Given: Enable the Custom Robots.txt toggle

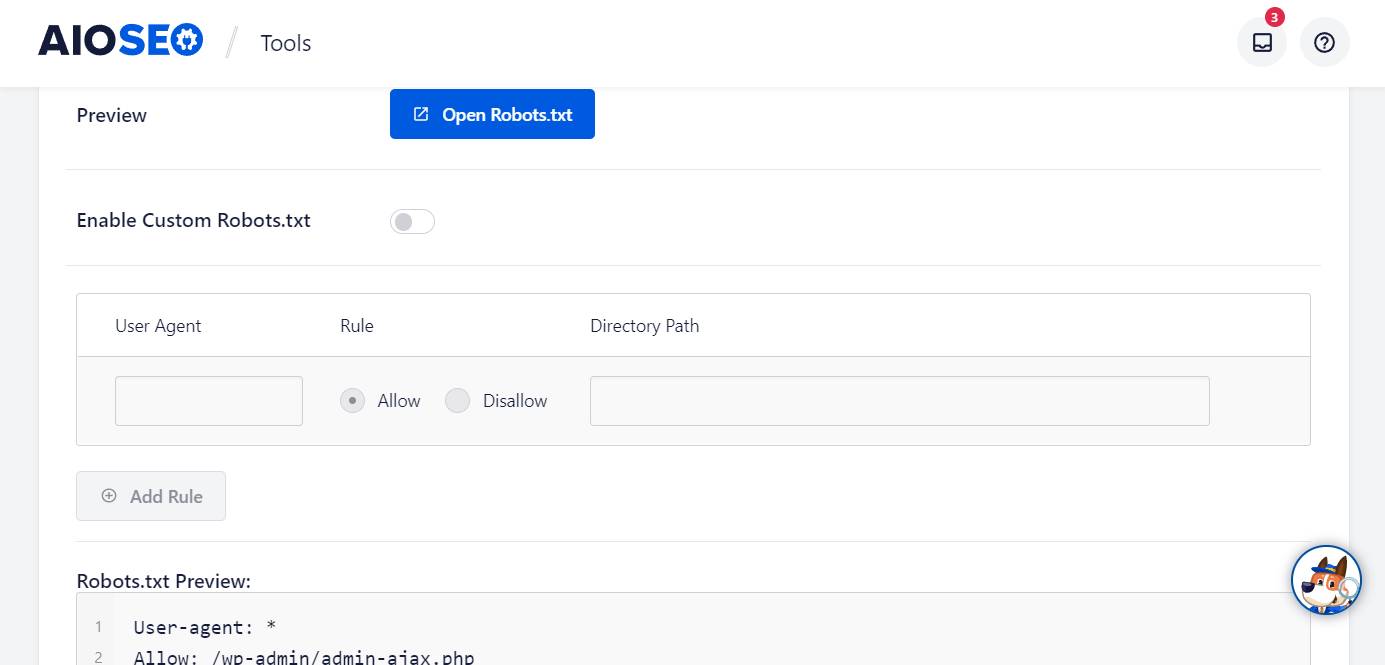Looking at the screenshot, I should coord(412,221).
